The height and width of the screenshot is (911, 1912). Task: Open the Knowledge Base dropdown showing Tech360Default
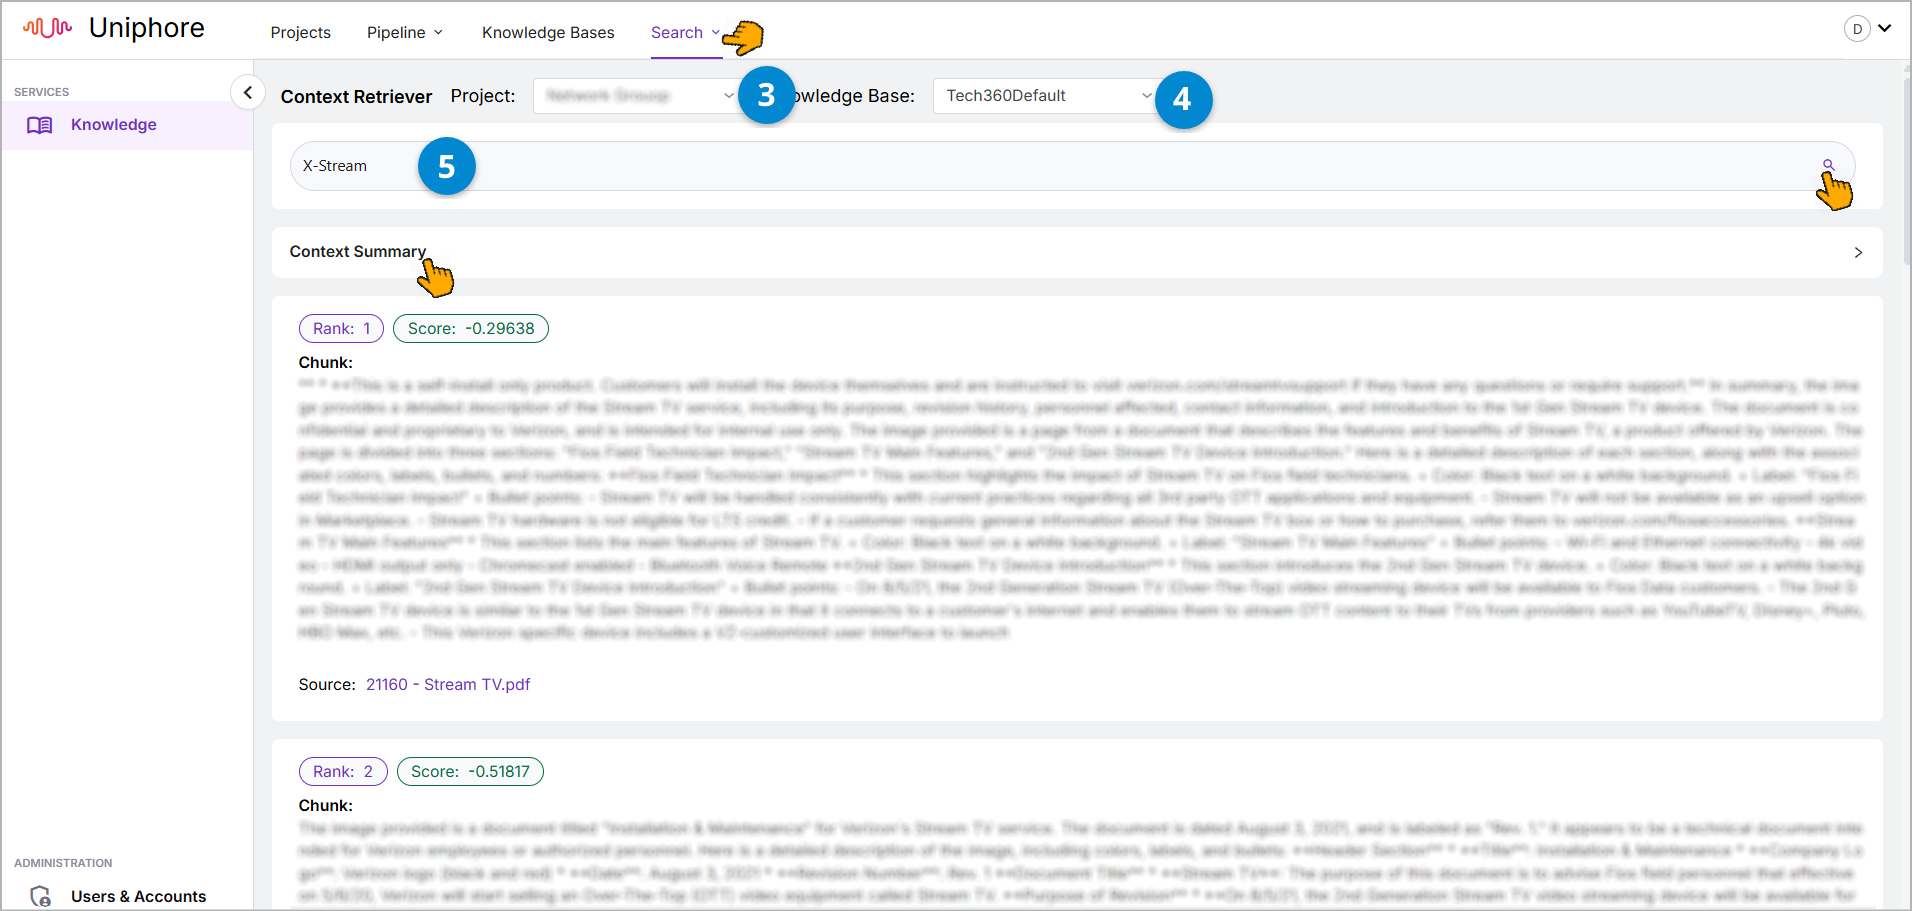pos(1045,96)
